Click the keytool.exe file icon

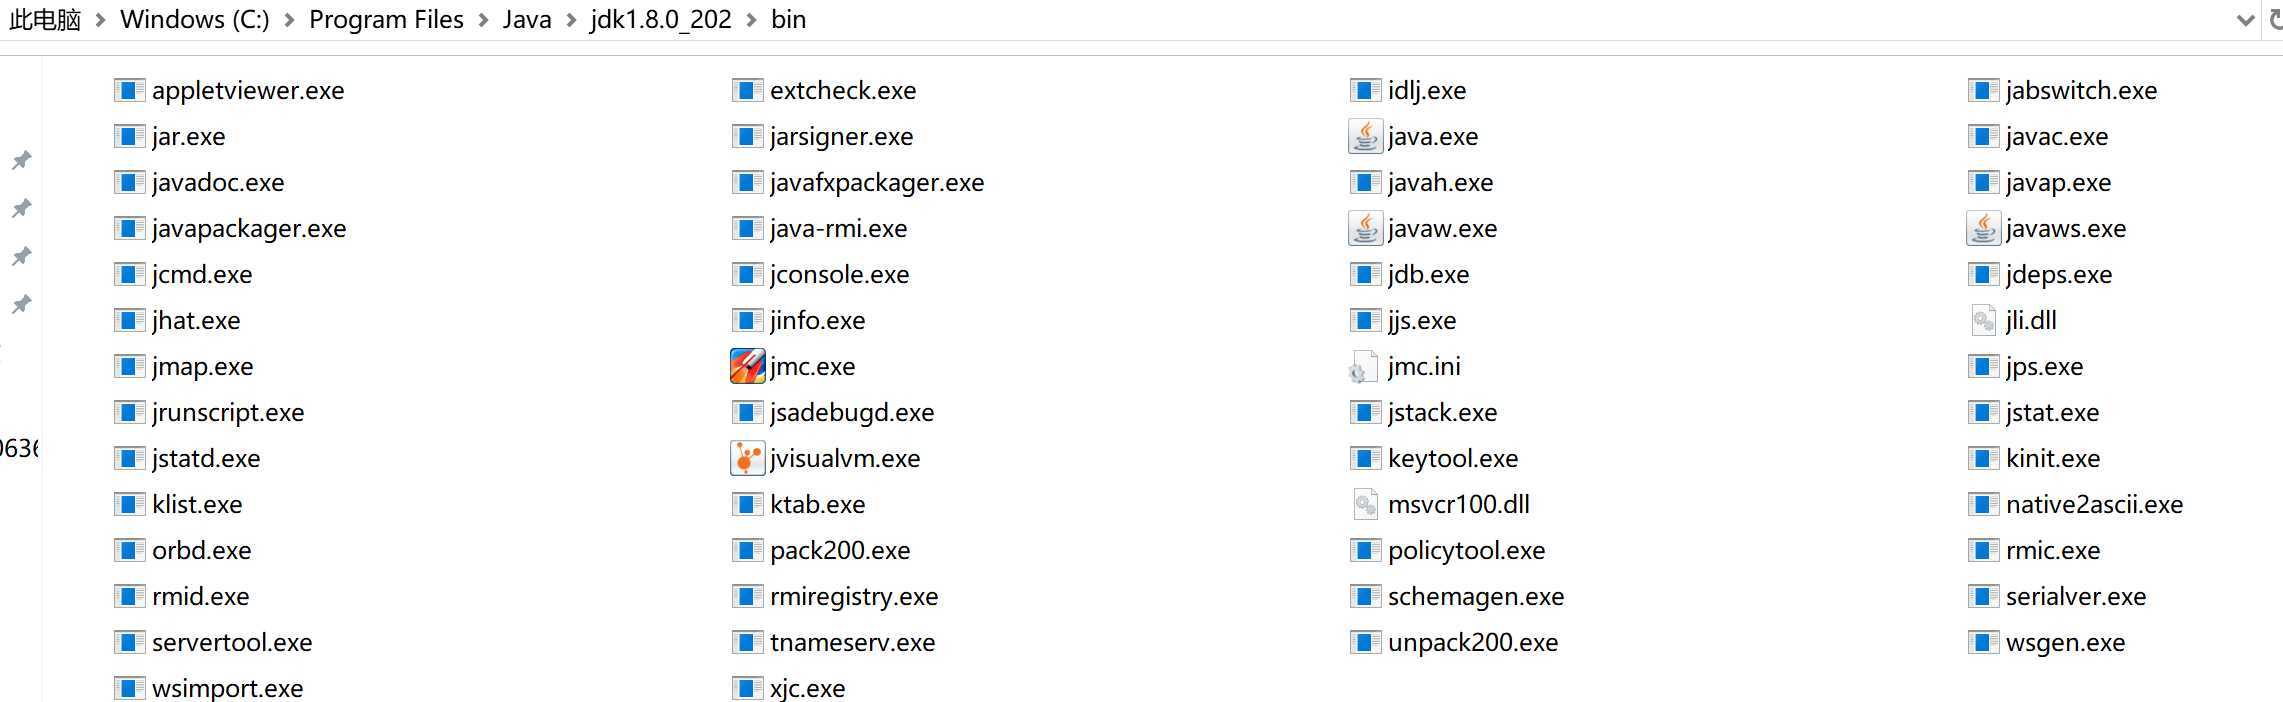(1365, 458)
